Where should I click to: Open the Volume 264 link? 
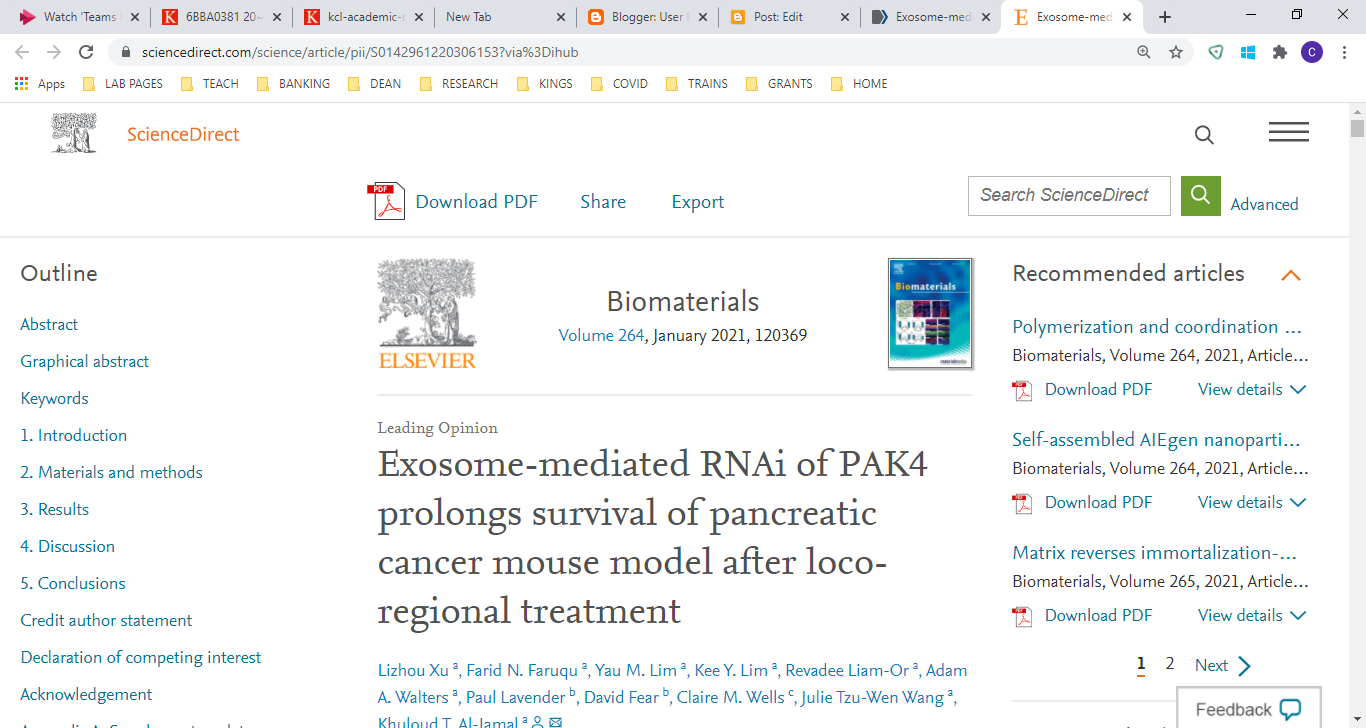[601, 336]
